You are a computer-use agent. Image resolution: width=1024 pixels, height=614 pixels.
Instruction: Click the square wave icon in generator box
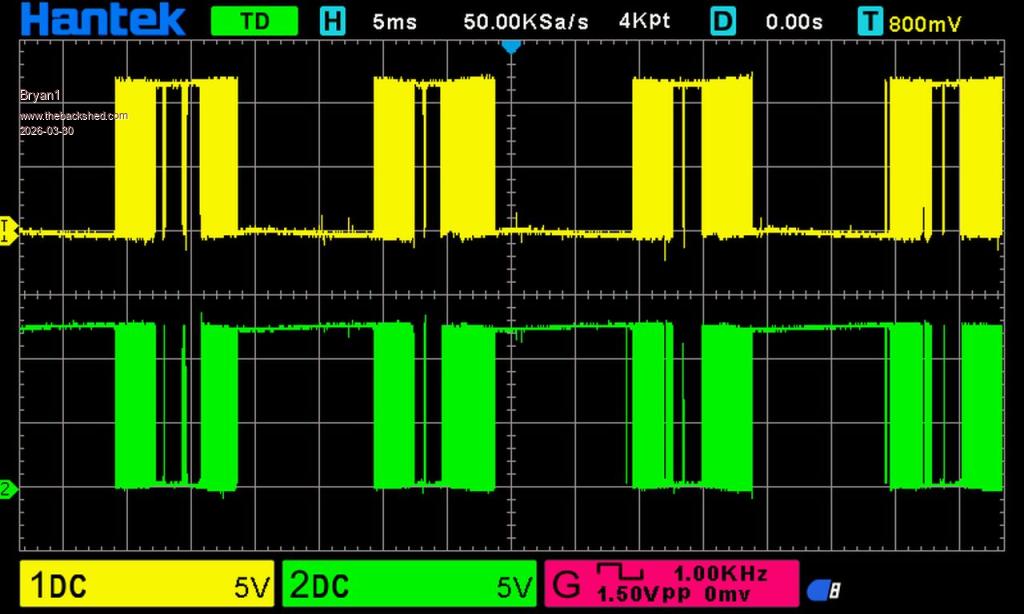point(616,573)
